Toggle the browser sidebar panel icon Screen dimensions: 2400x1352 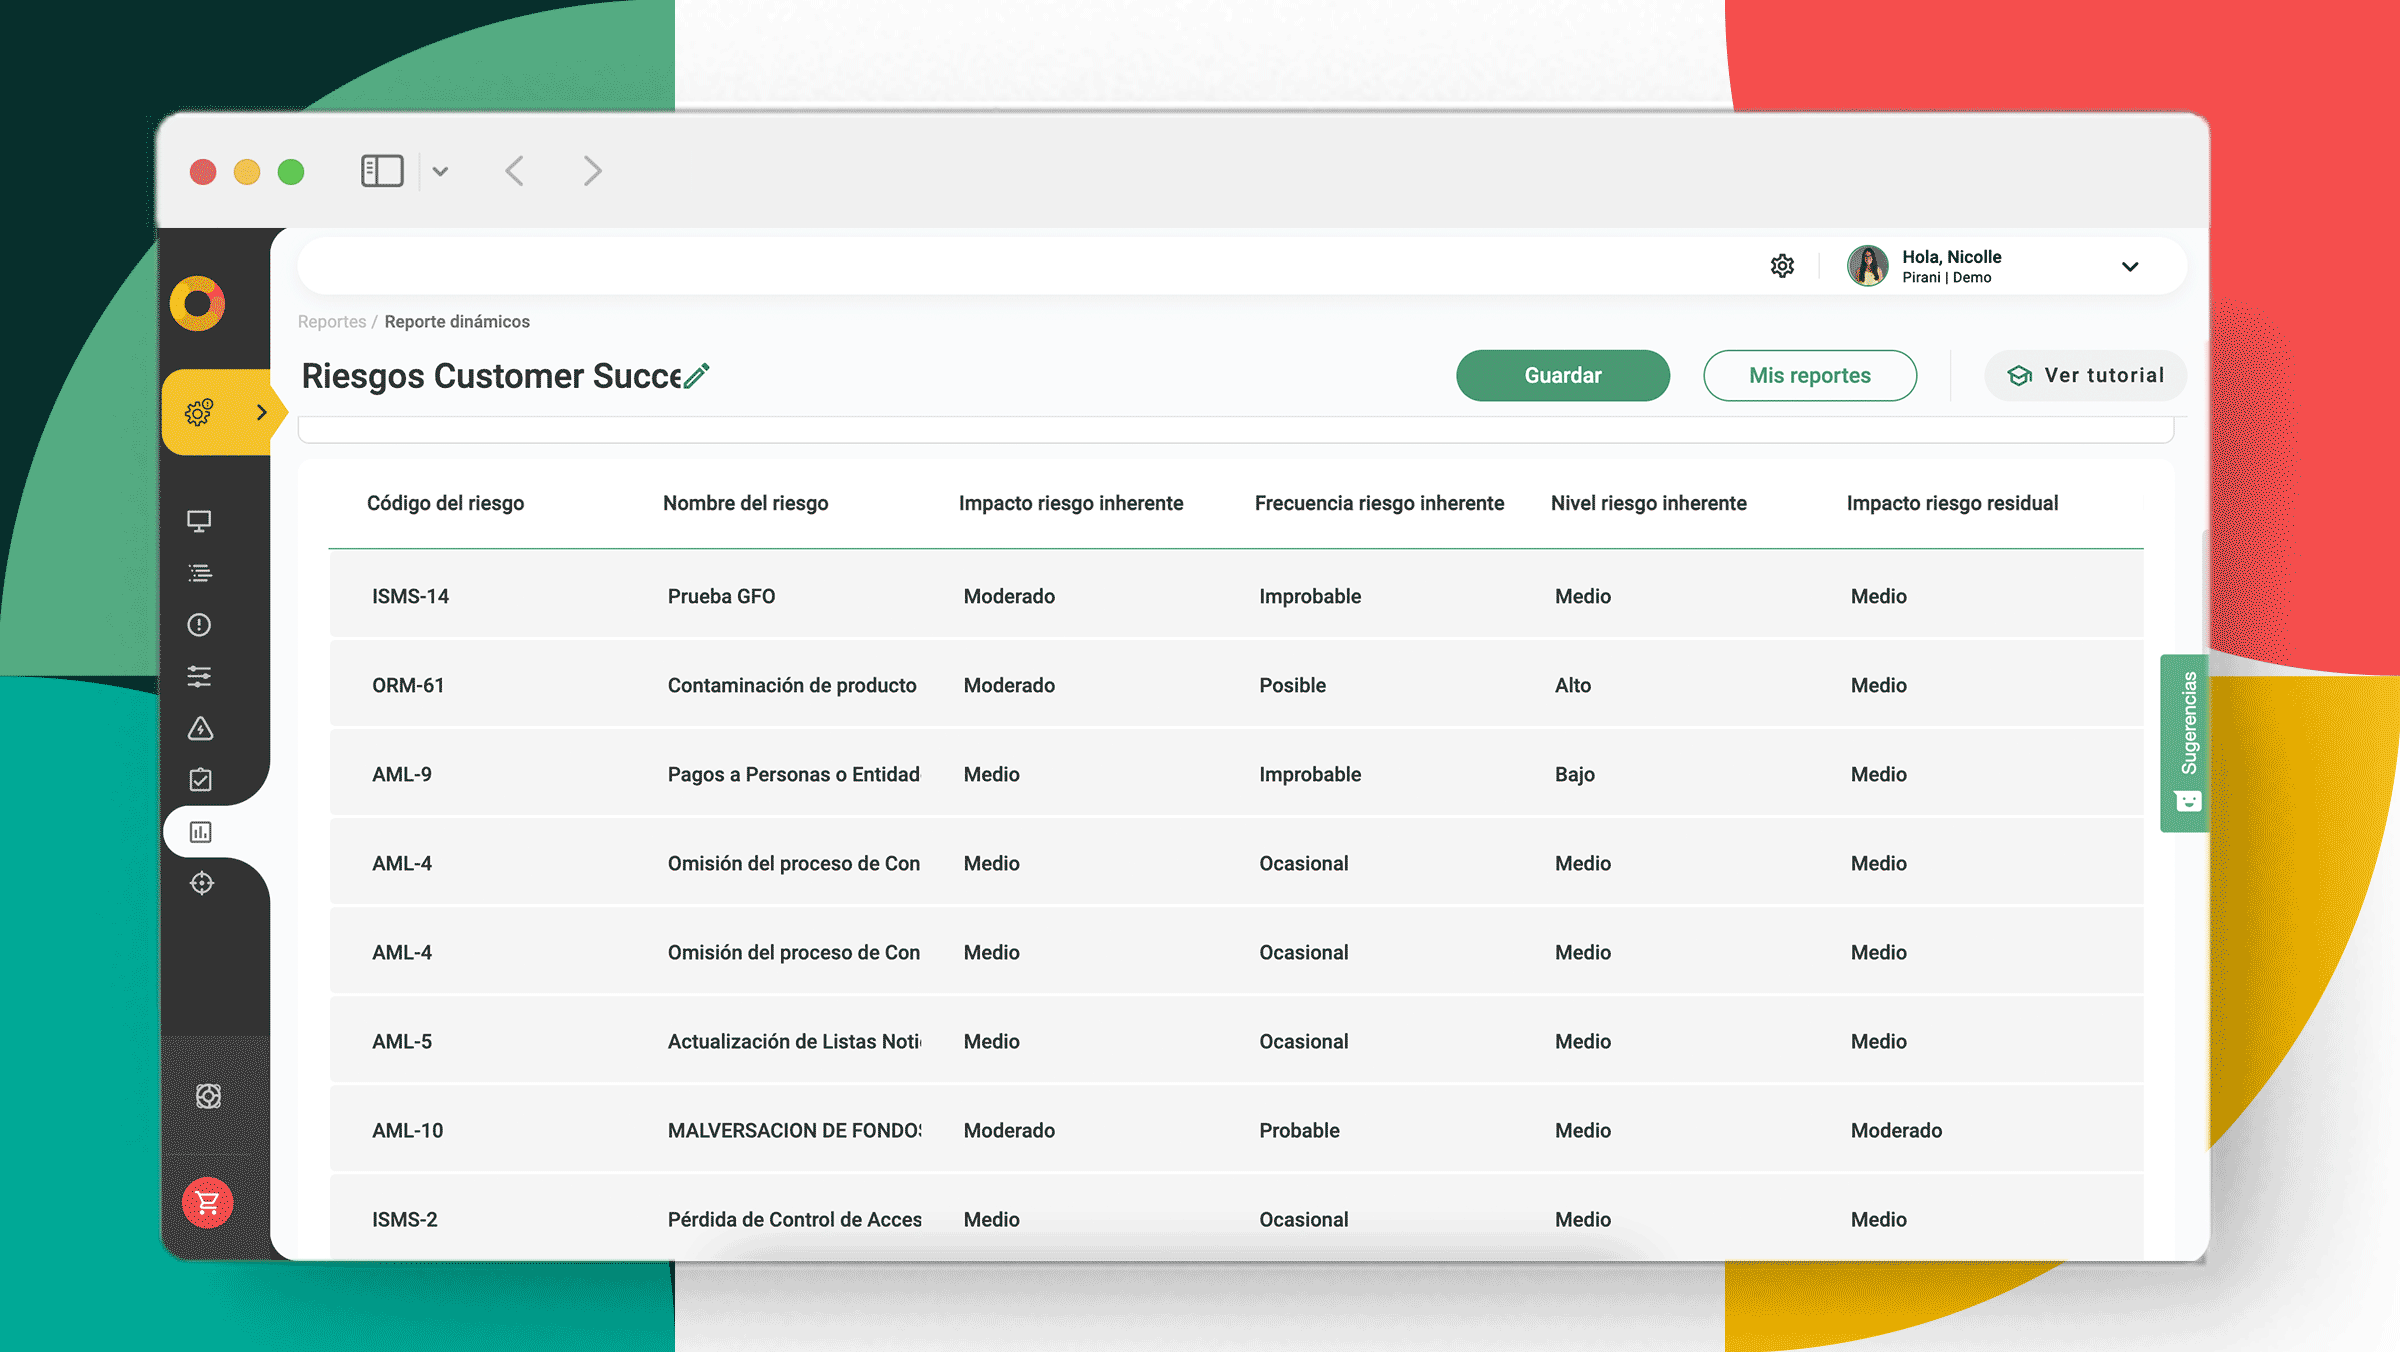click(382, 171)
